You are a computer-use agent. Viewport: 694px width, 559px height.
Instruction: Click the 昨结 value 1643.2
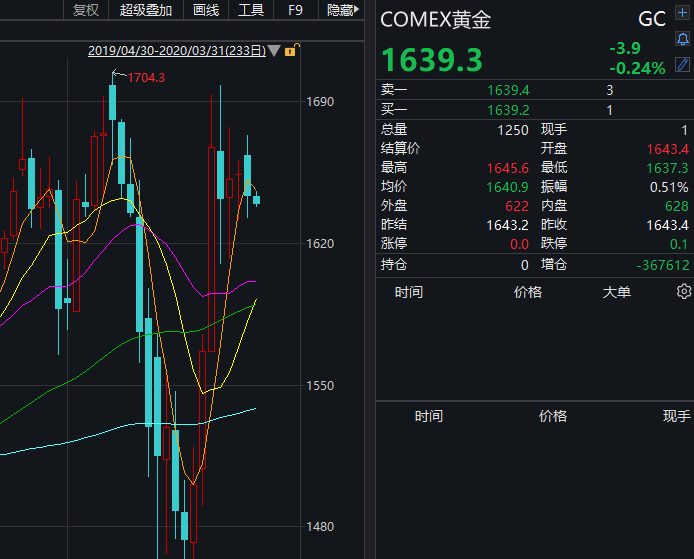508,225
